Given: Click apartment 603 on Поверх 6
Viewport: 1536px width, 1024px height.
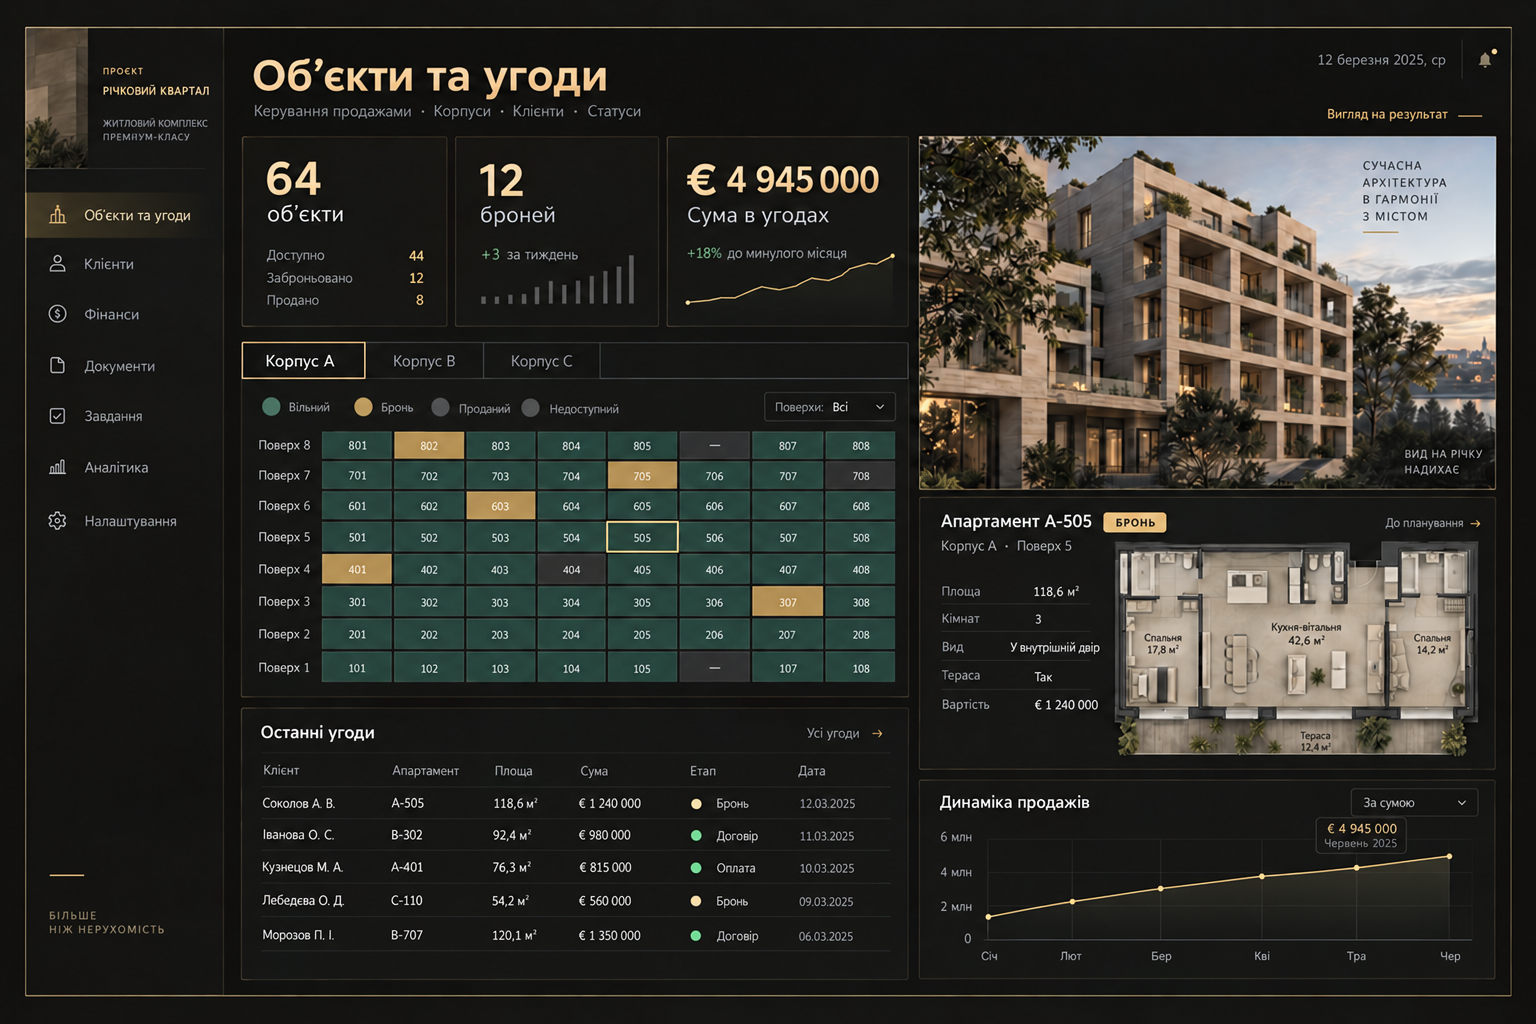Looking at the screenshot, I should click(x=500, y=506).
